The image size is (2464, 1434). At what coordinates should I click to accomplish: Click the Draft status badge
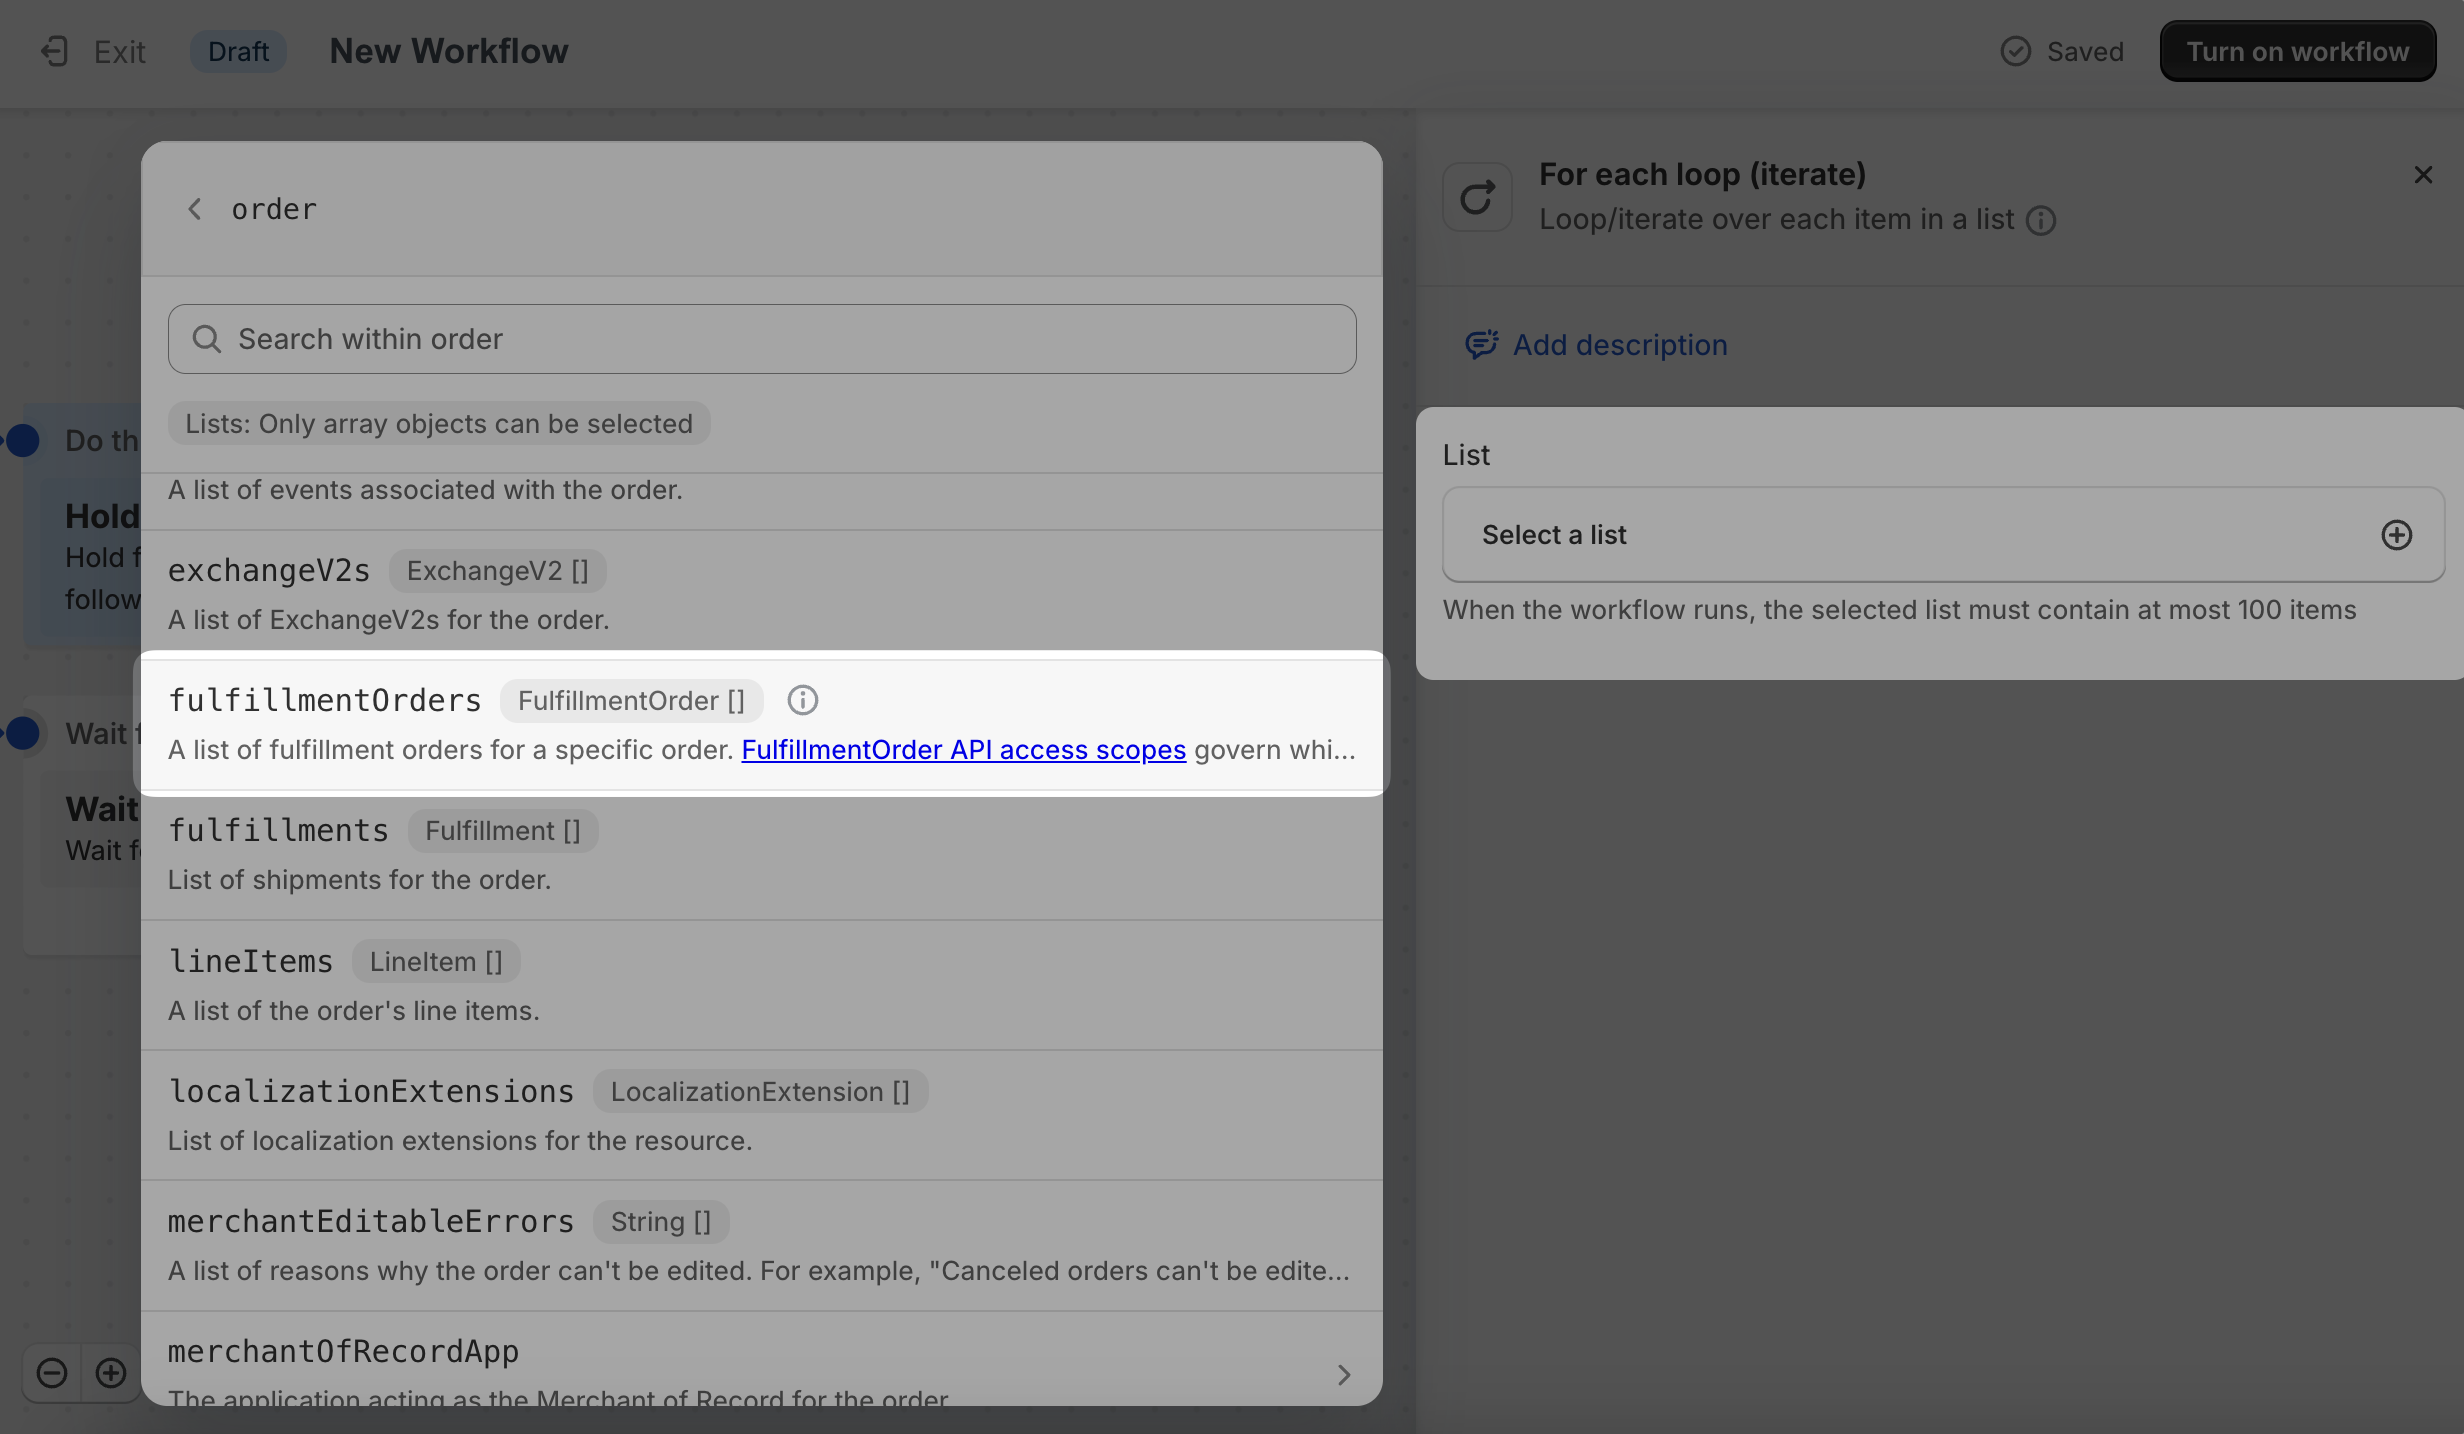coord(238,51)
